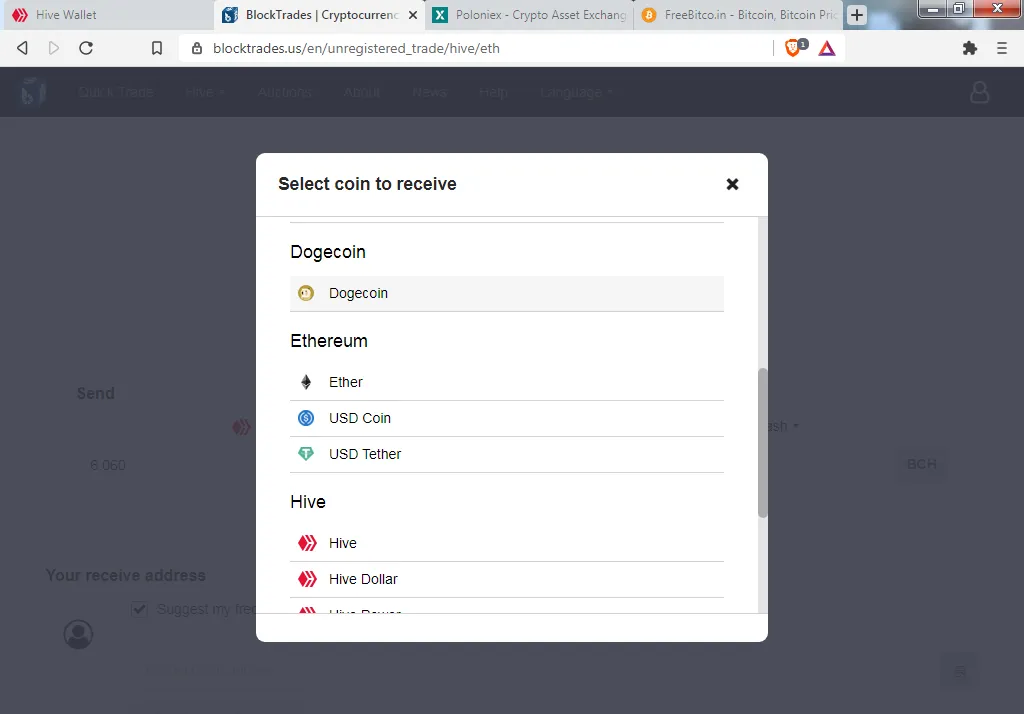
Task: Switch to the FreeBitco.in tab
Action: pos(739,15)
